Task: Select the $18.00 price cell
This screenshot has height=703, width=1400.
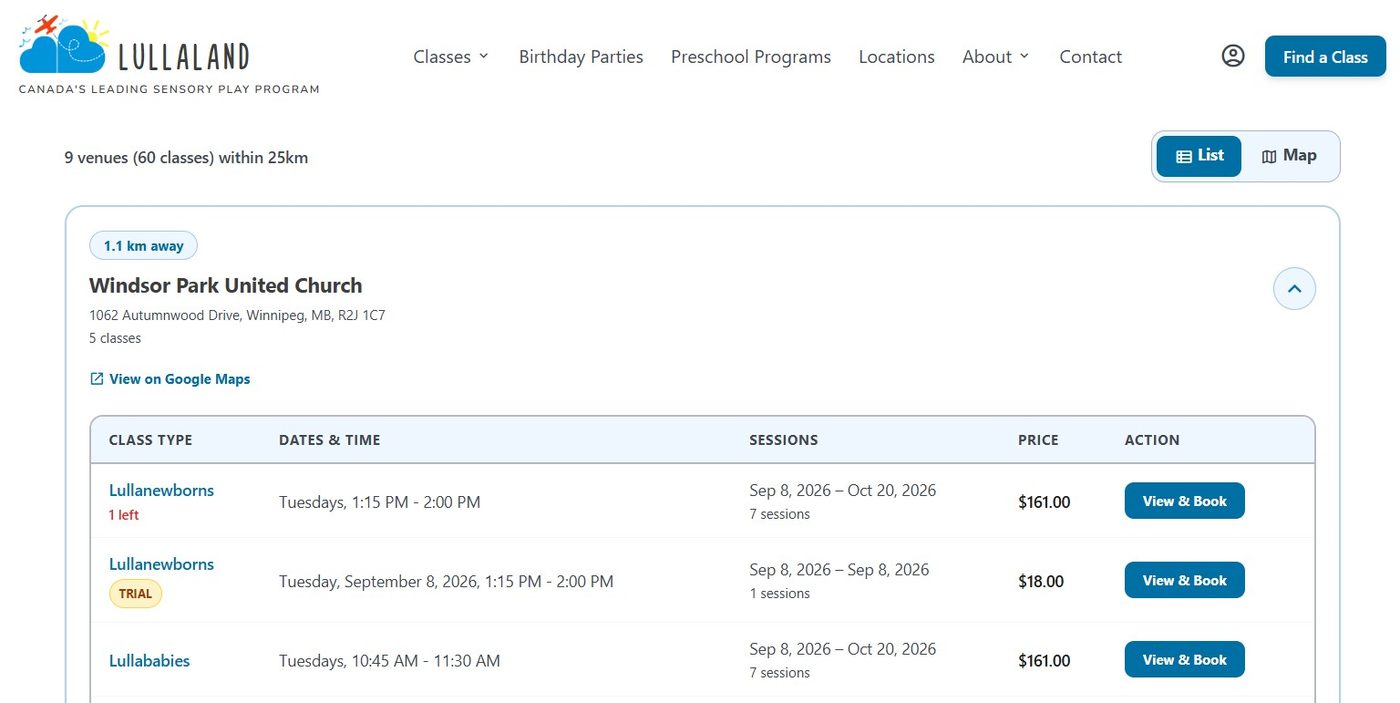Action: (x=1041, y=581)
